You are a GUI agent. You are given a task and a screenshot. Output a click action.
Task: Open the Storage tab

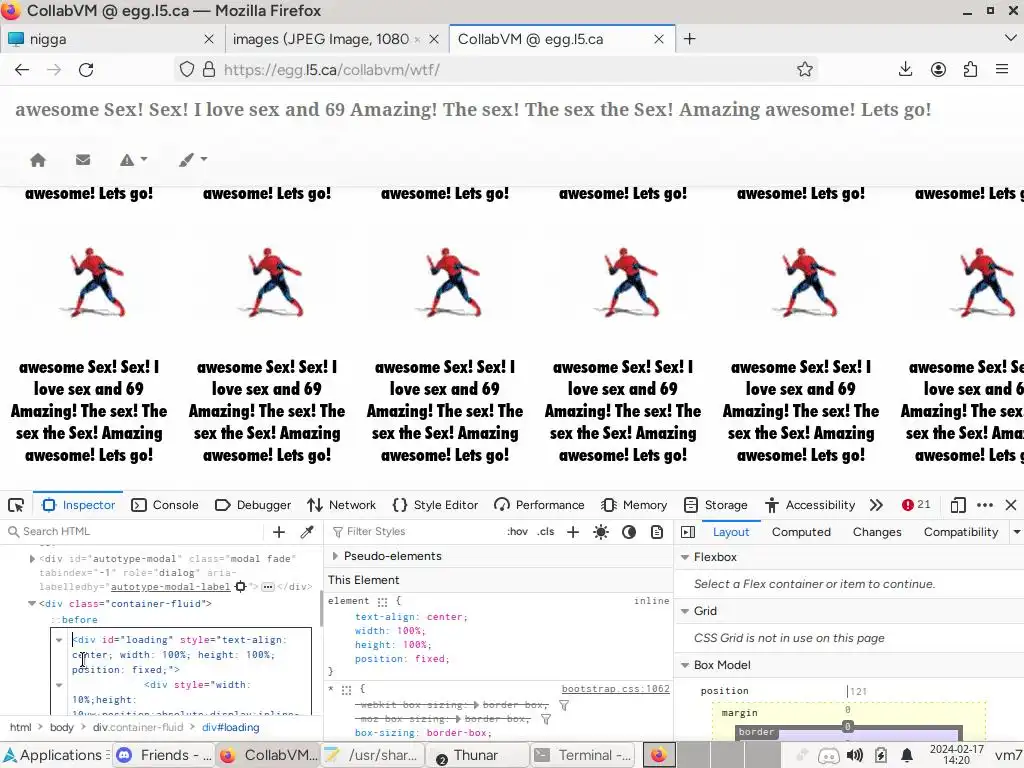(x=716, y=505)
